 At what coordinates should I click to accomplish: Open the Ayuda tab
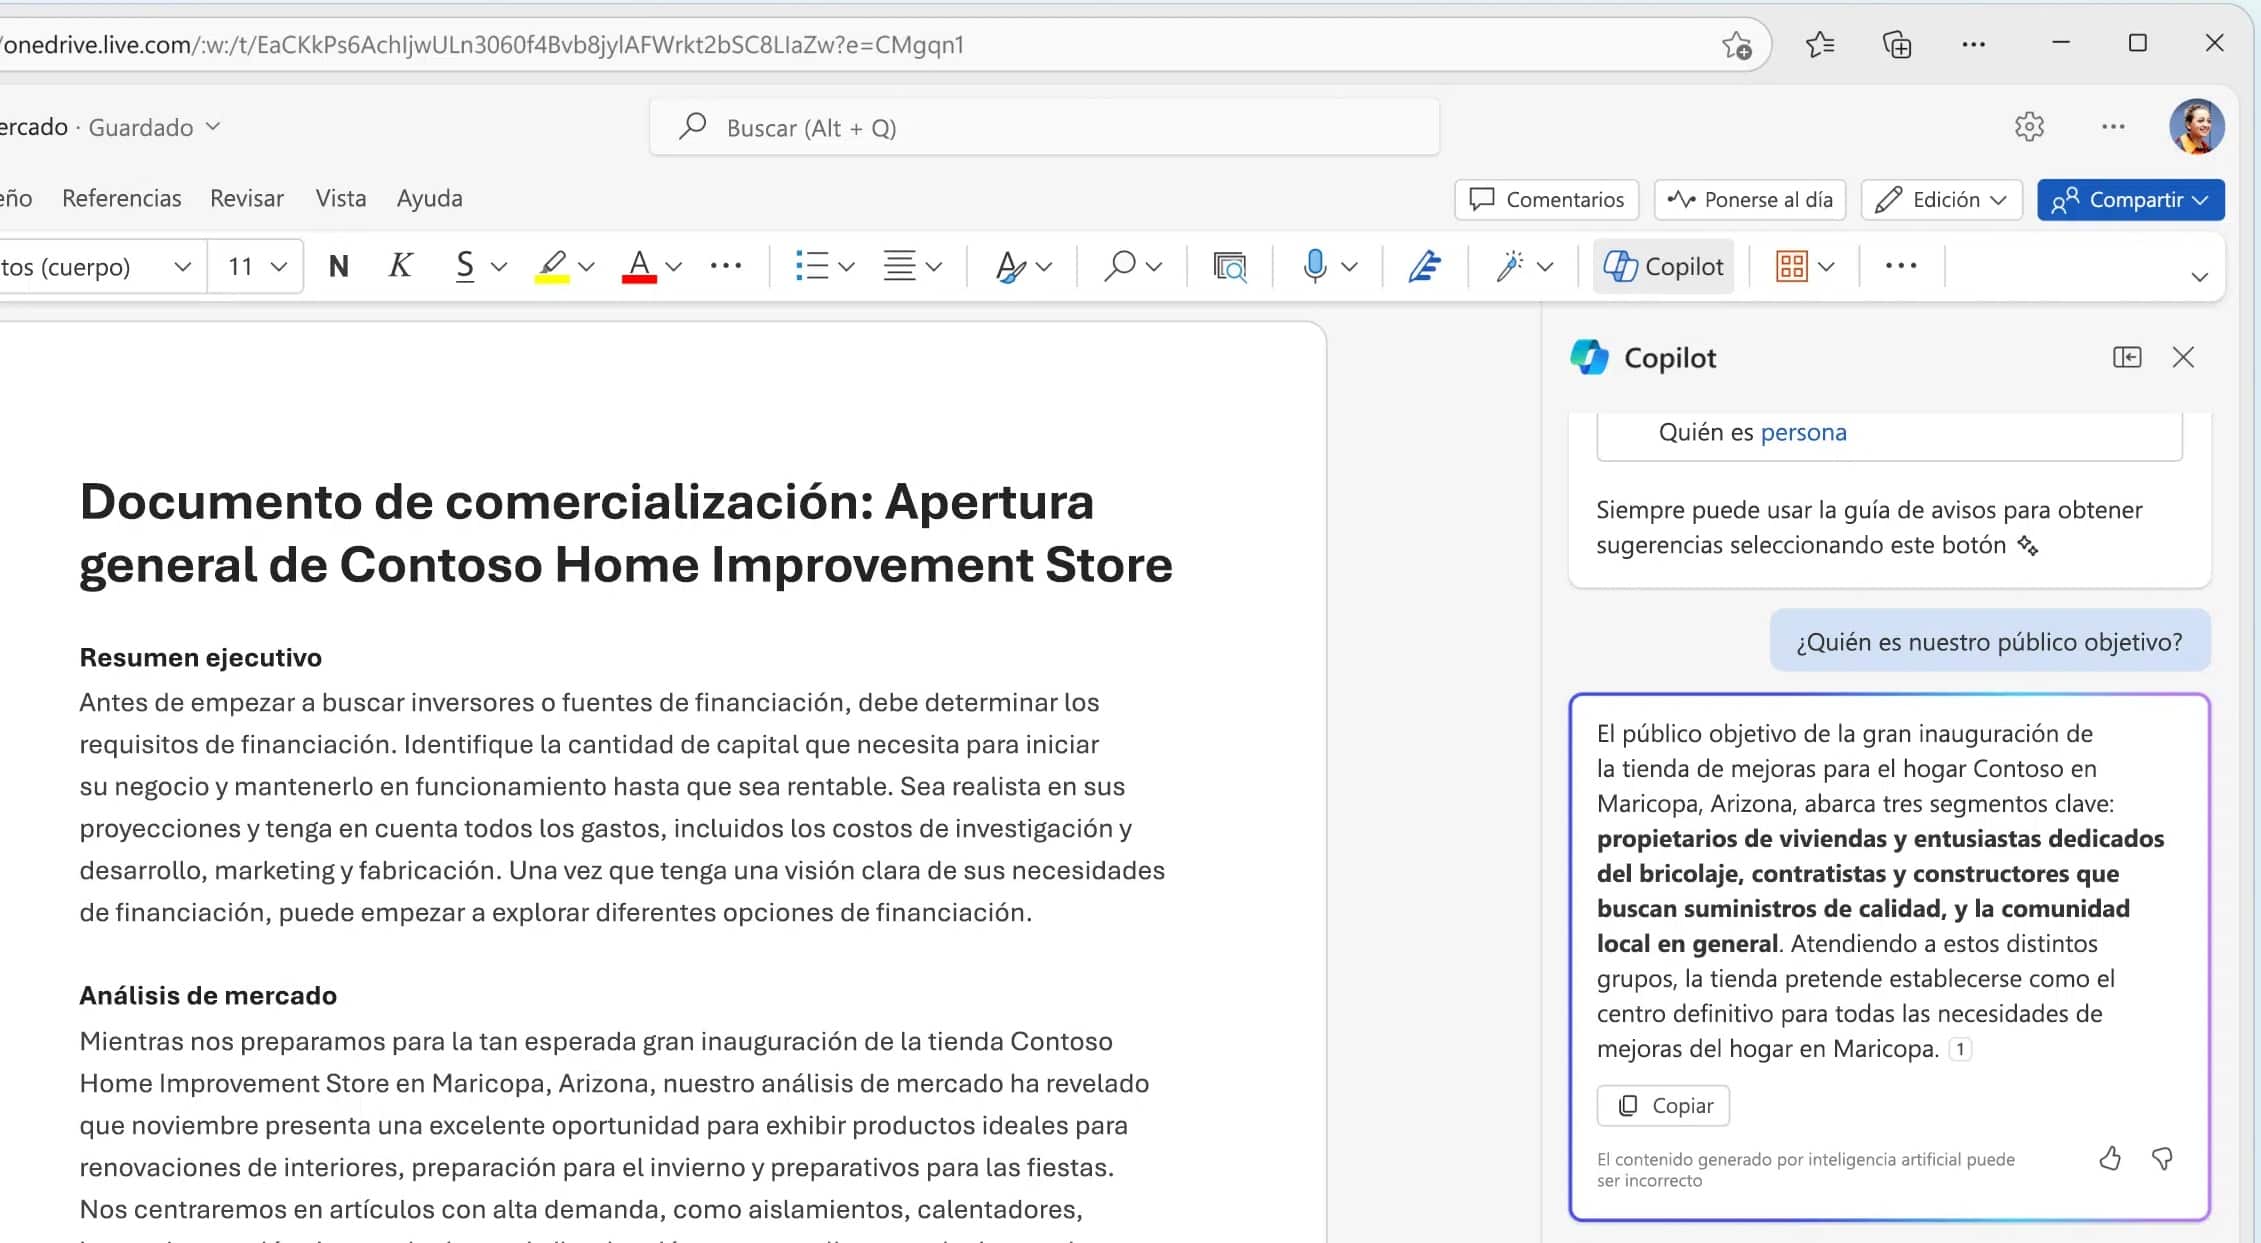tap(430, 198)
